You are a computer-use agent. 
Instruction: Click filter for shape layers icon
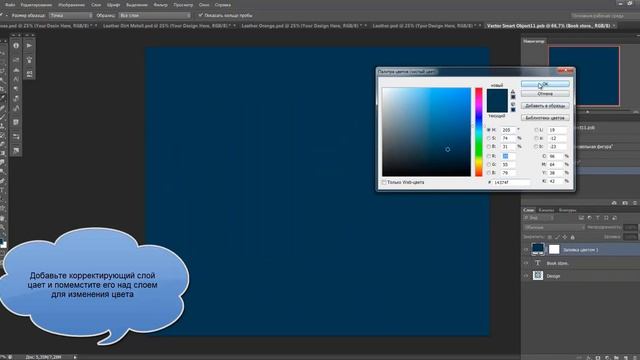pyautogui.click(x=606, y=218)
